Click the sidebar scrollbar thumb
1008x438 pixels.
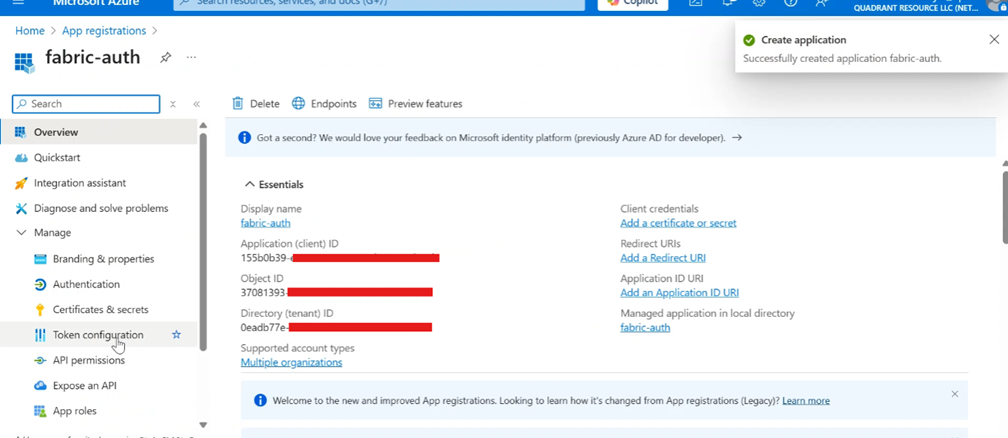203,241
